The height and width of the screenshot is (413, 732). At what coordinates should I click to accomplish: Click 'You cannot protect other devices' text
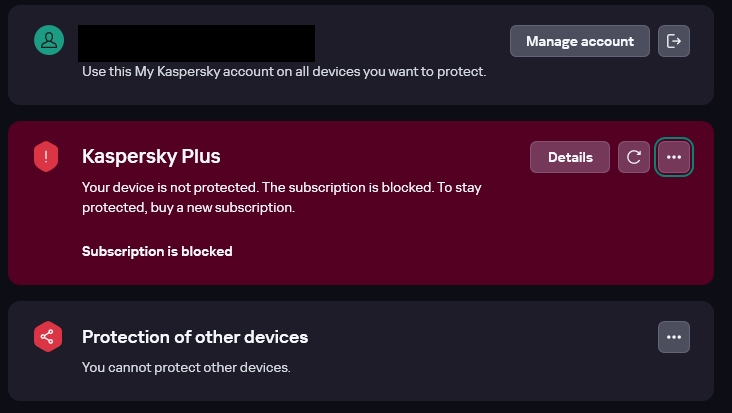(186, 367)
